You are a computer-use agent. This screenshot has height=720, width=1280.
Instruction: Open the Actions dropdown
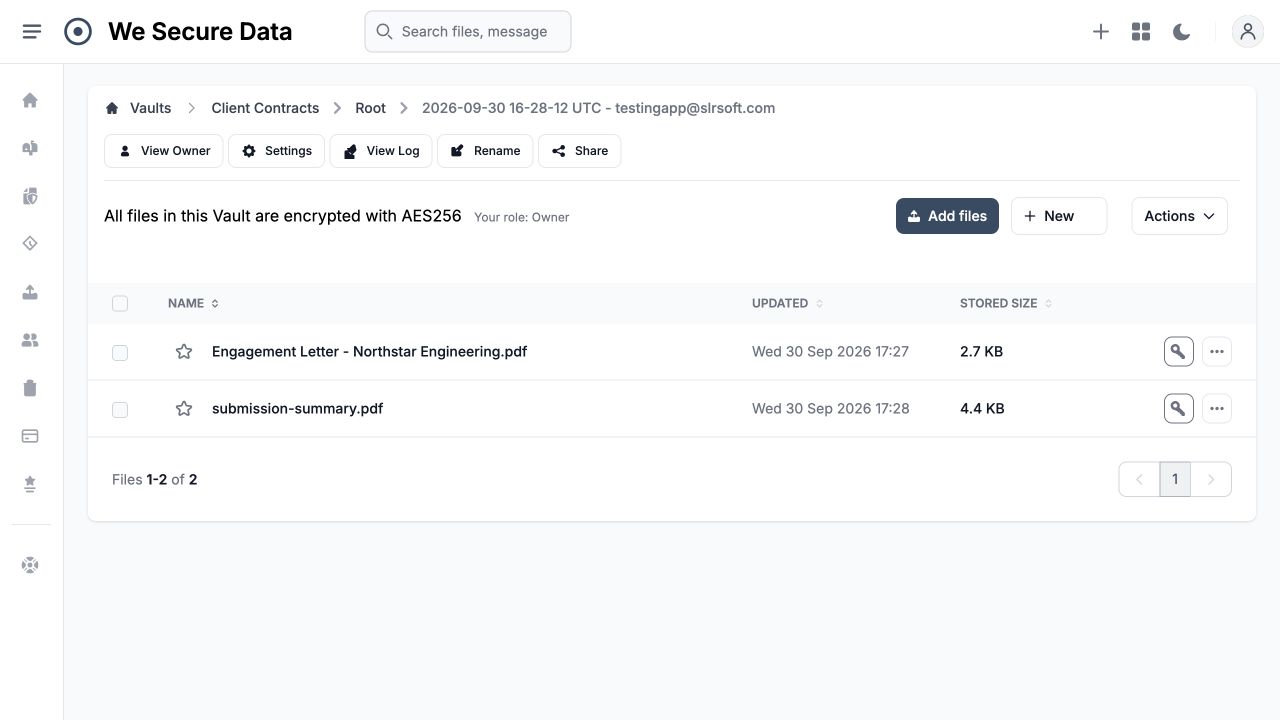click(1180, 216)
